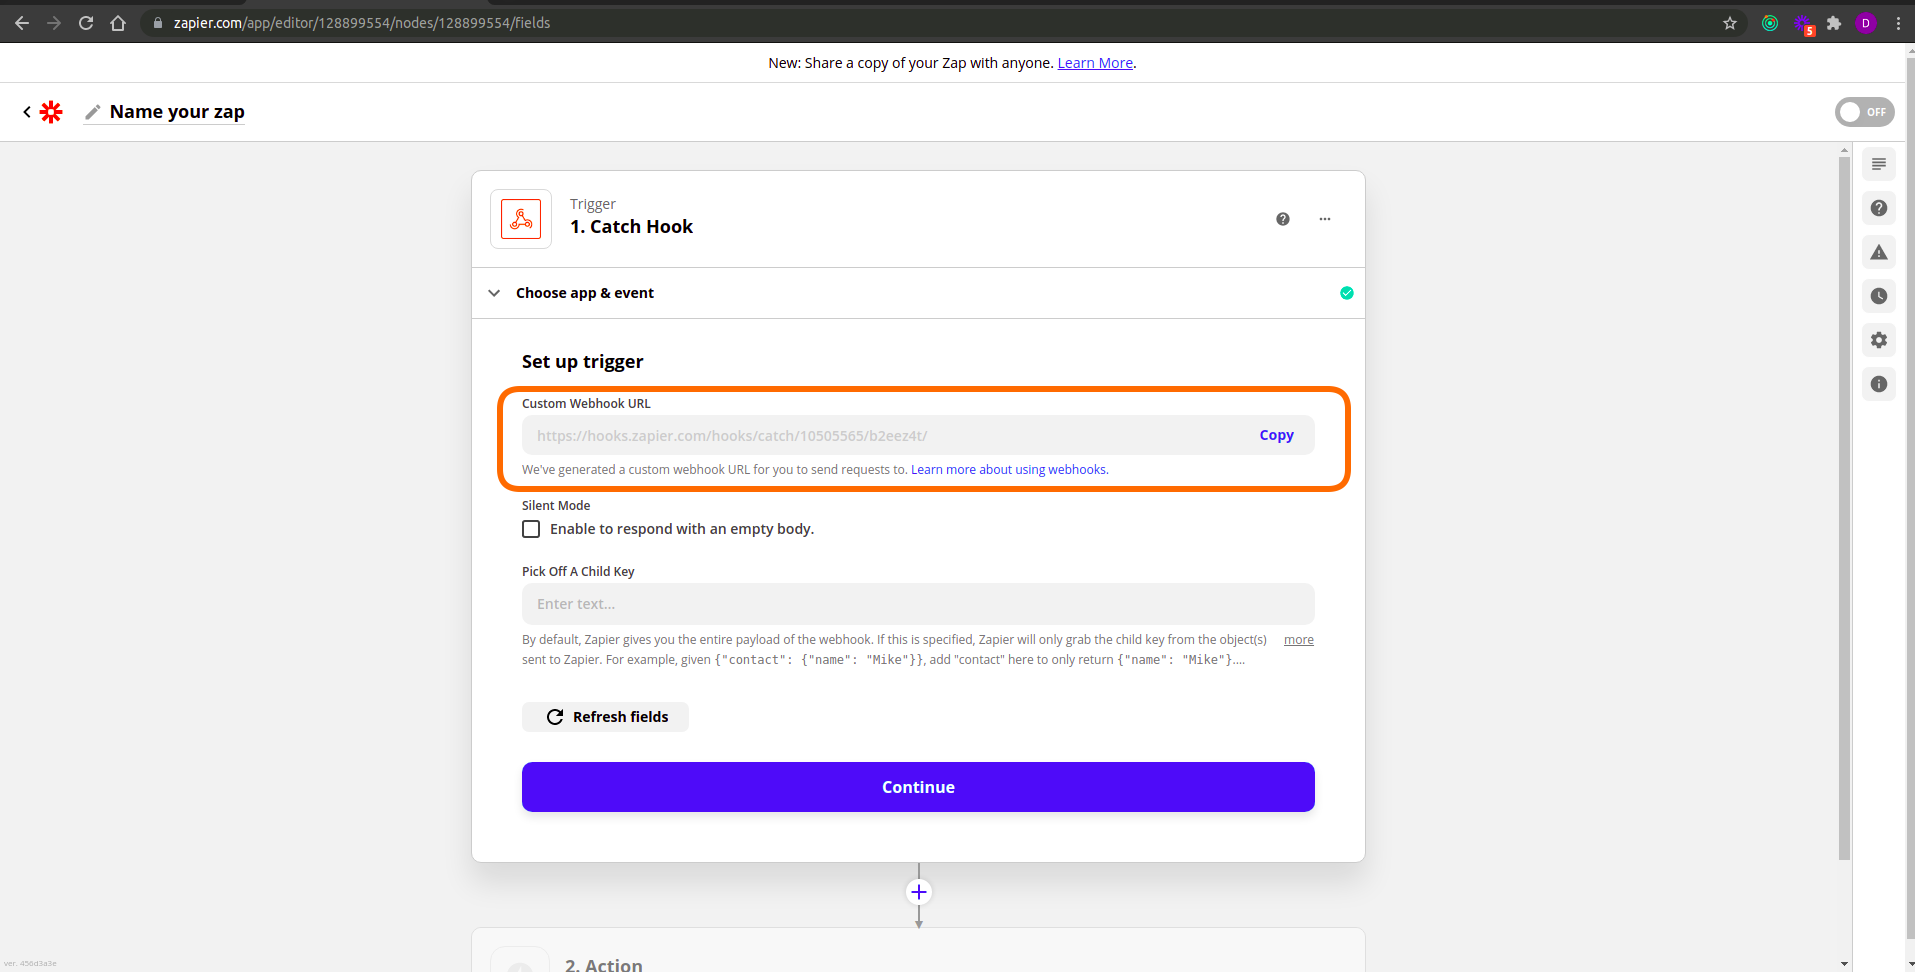The image size is (1915, 972).
Task: Open help for Catch Hook step
Action: coord(1283,219)
